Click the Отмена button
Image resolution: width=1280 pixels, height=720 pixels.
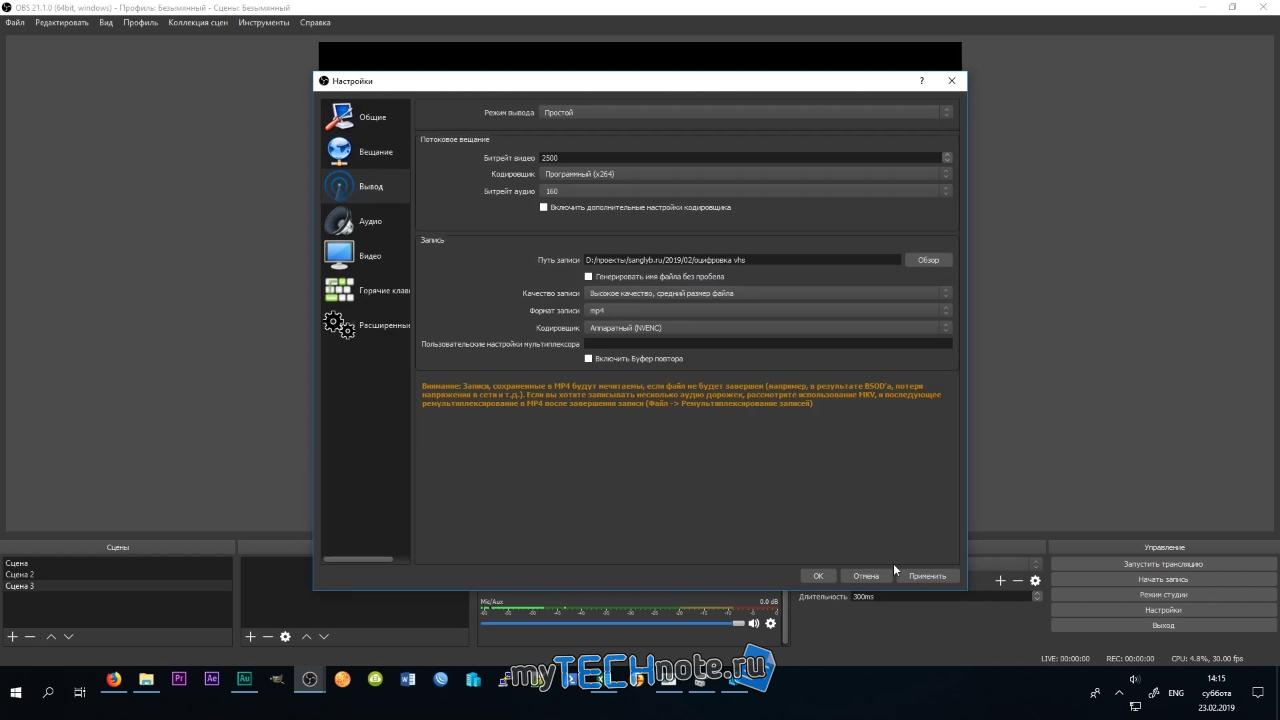pyautogui.click(x=866, y=576)
